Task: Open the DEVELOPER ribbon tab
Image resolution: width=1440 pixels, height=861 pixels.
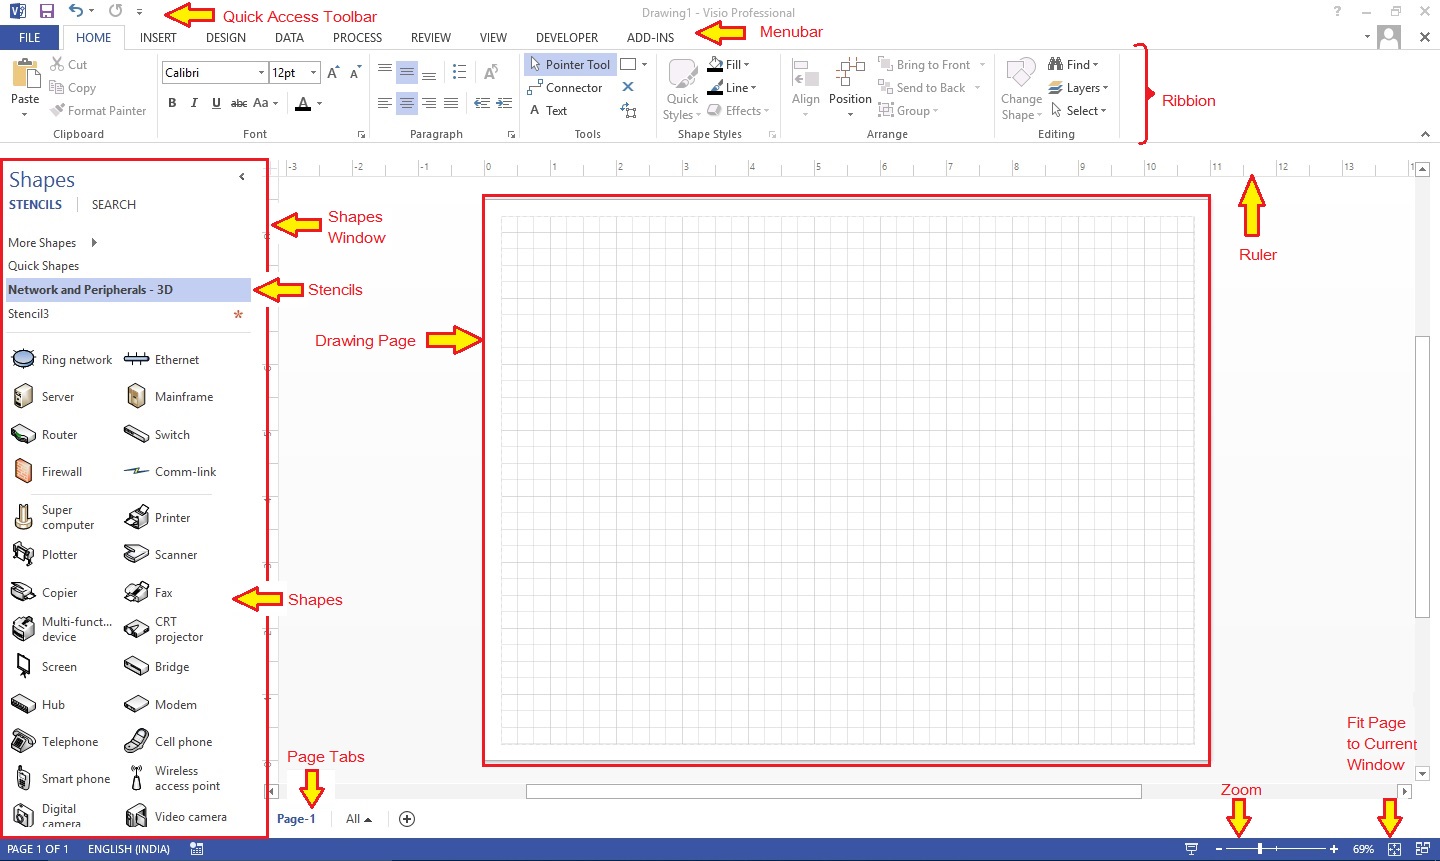Action: click(566, 37)
